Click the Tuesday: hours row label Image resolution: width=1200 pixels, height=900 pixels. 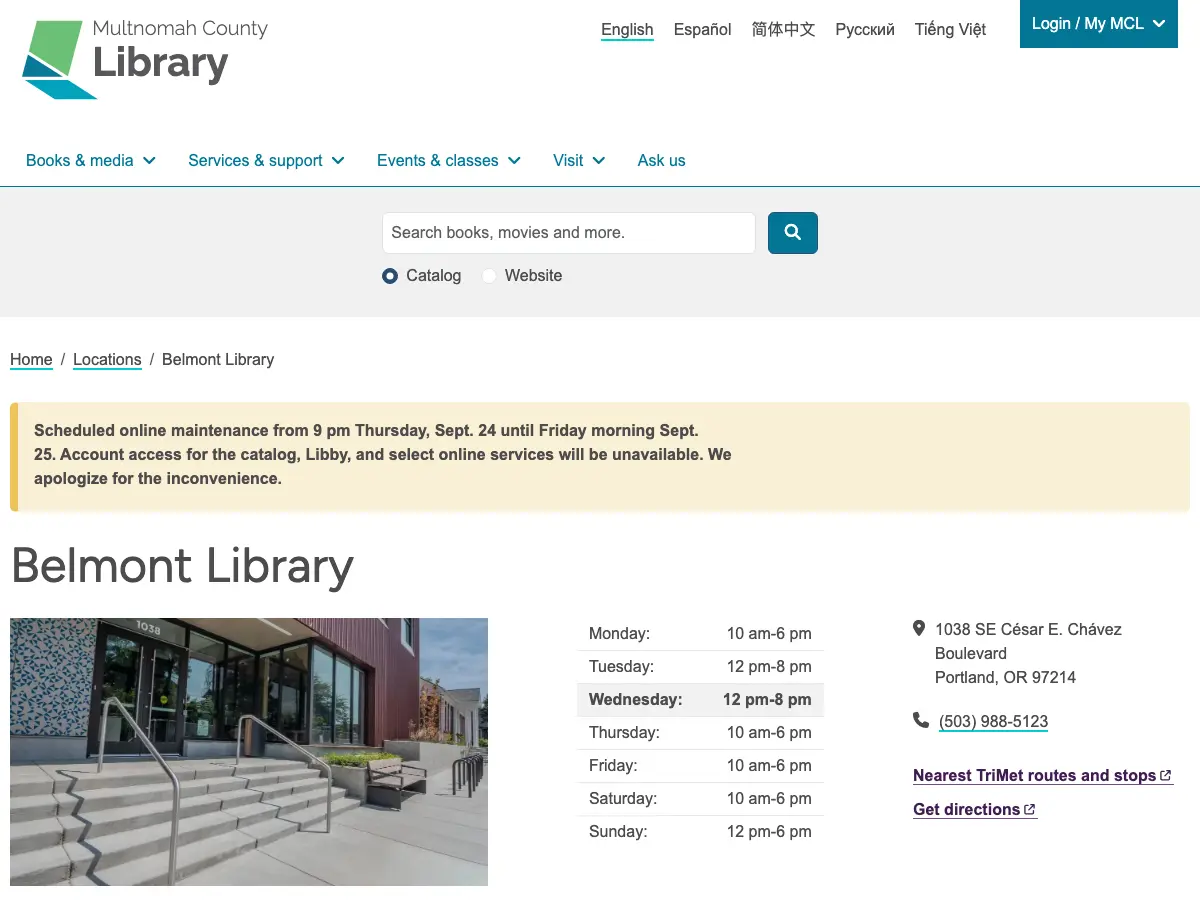(621, 667)
